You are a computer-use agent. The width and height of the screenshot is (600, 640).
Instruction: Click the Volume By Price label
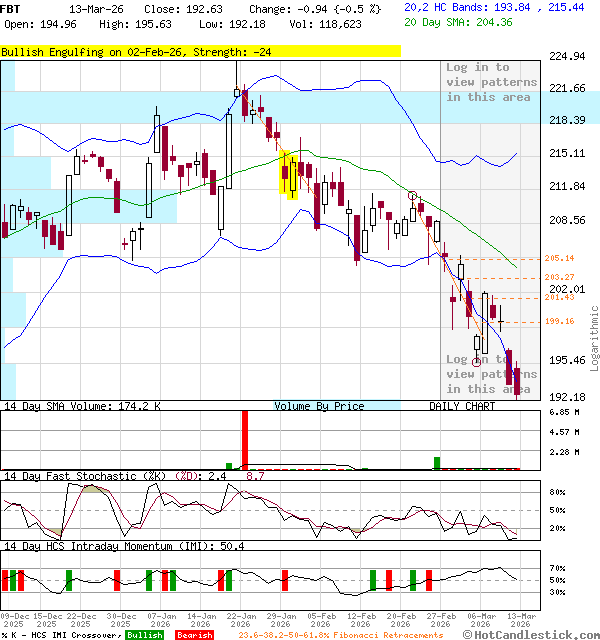point(319,406)
